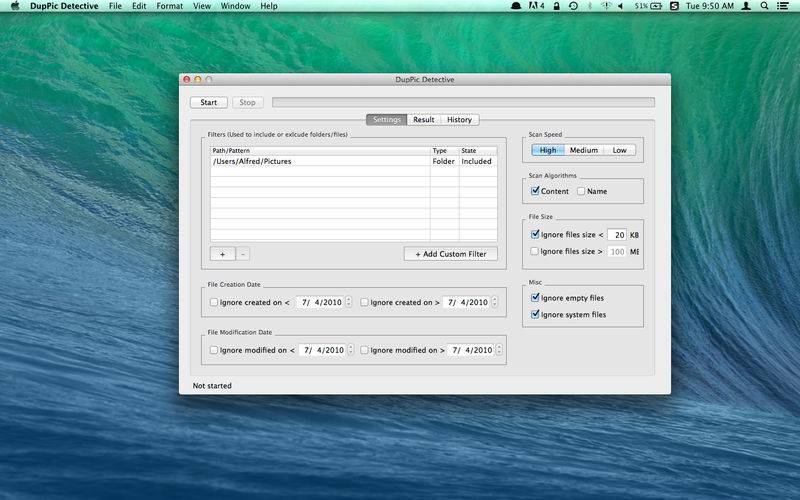The width and height of the screenshot is (800, 500).
Task: Select High scan speed
Action: click(548, 150)
